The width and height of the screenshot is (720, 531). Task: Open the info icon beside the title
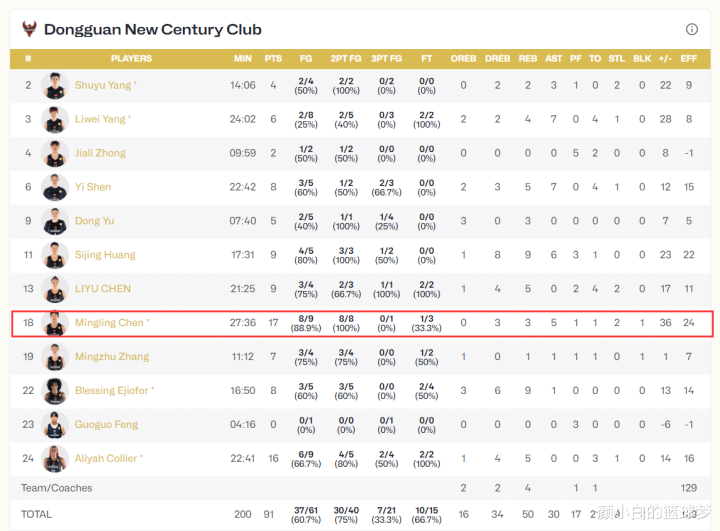(692, 29)
